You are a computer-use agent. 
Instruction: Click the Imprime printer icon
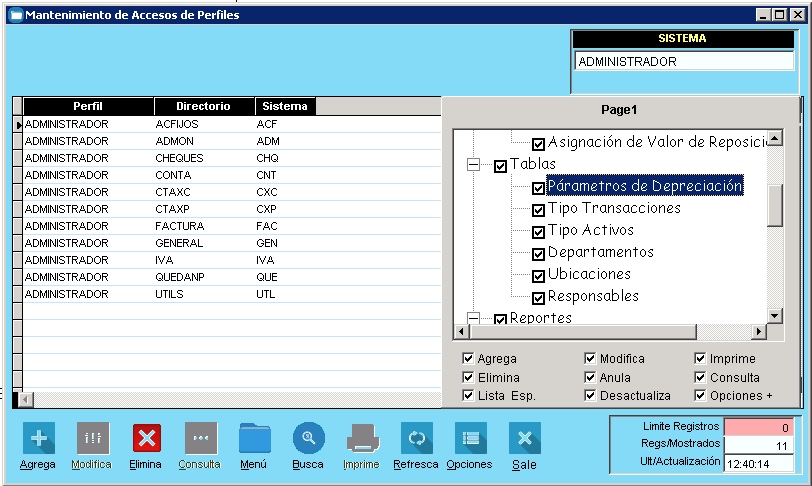click(362, 438)
